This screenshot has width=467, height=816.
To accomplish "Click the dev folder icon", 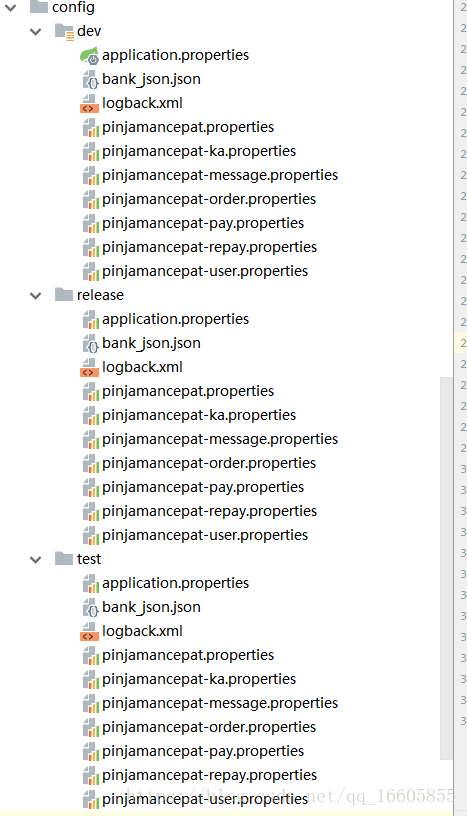I will [x=64, y=31].
